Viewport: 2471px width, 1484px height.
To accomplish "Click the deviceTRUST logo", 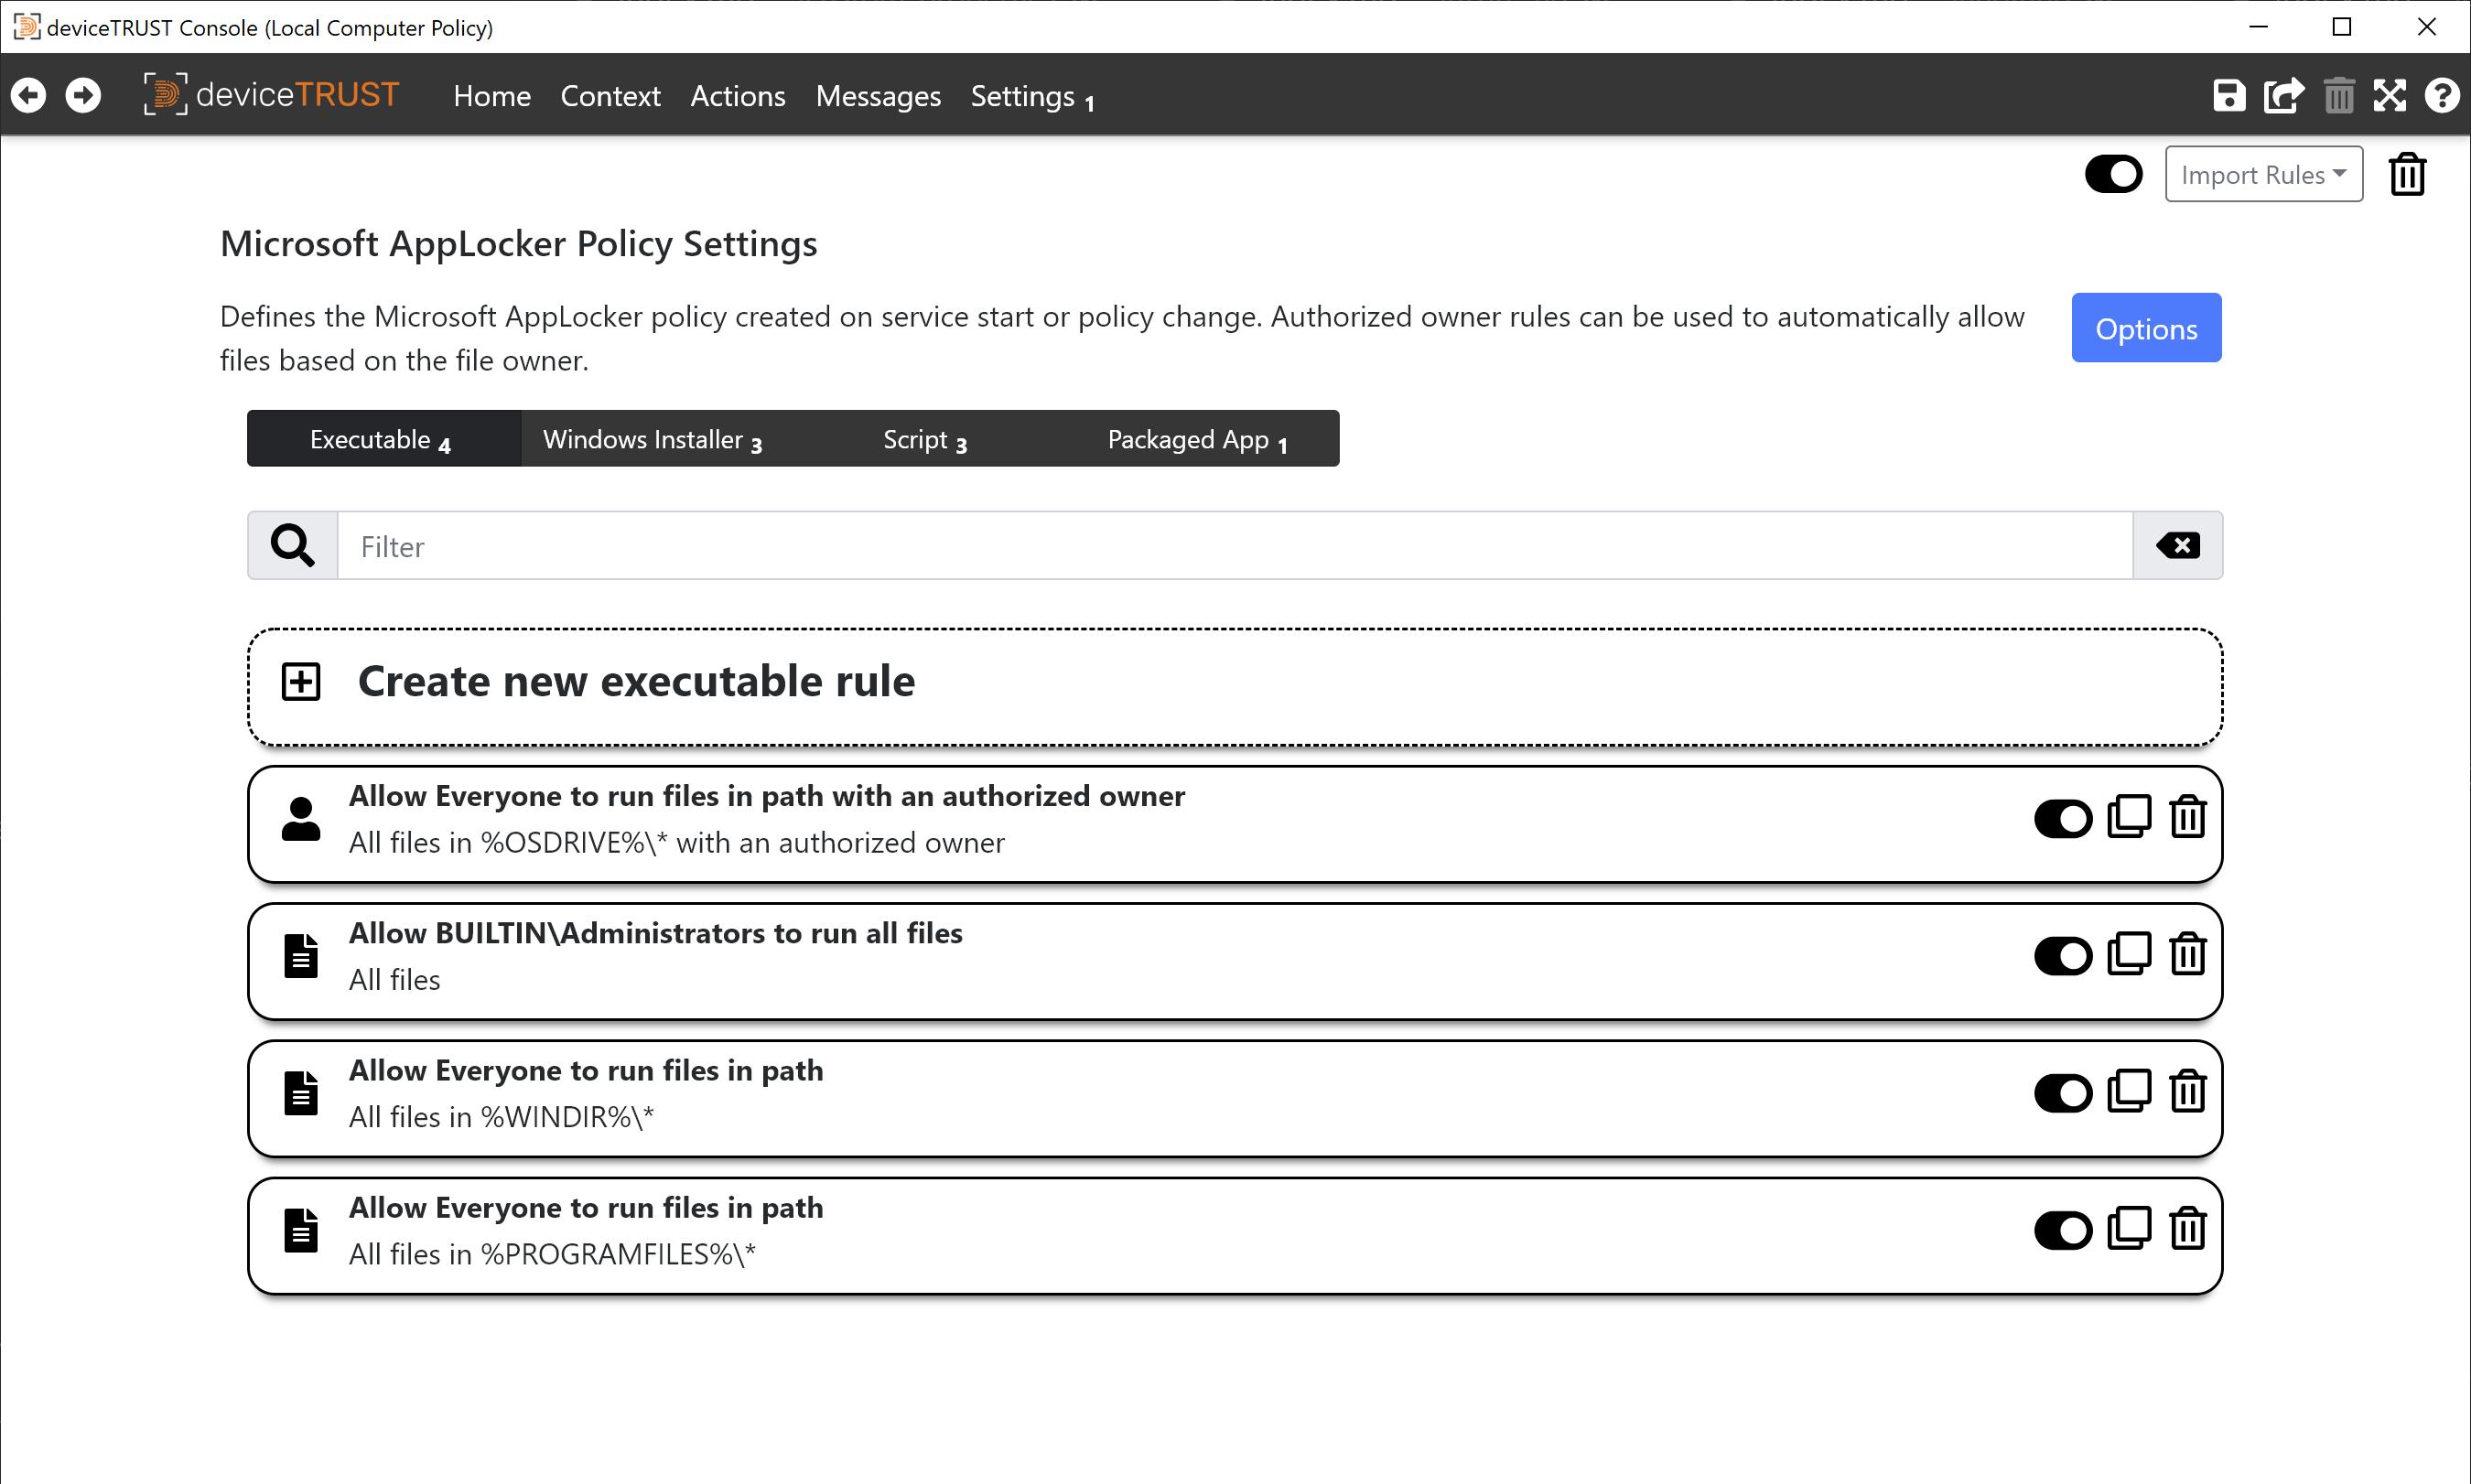I will tap(270, 93).
